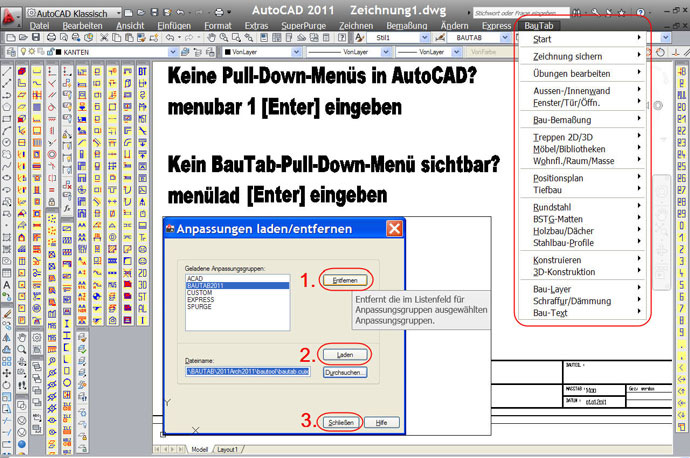Open the Layer Properties Manager icon
The image size is (690, 458).
pyautogui.click(x=11, y=52)
